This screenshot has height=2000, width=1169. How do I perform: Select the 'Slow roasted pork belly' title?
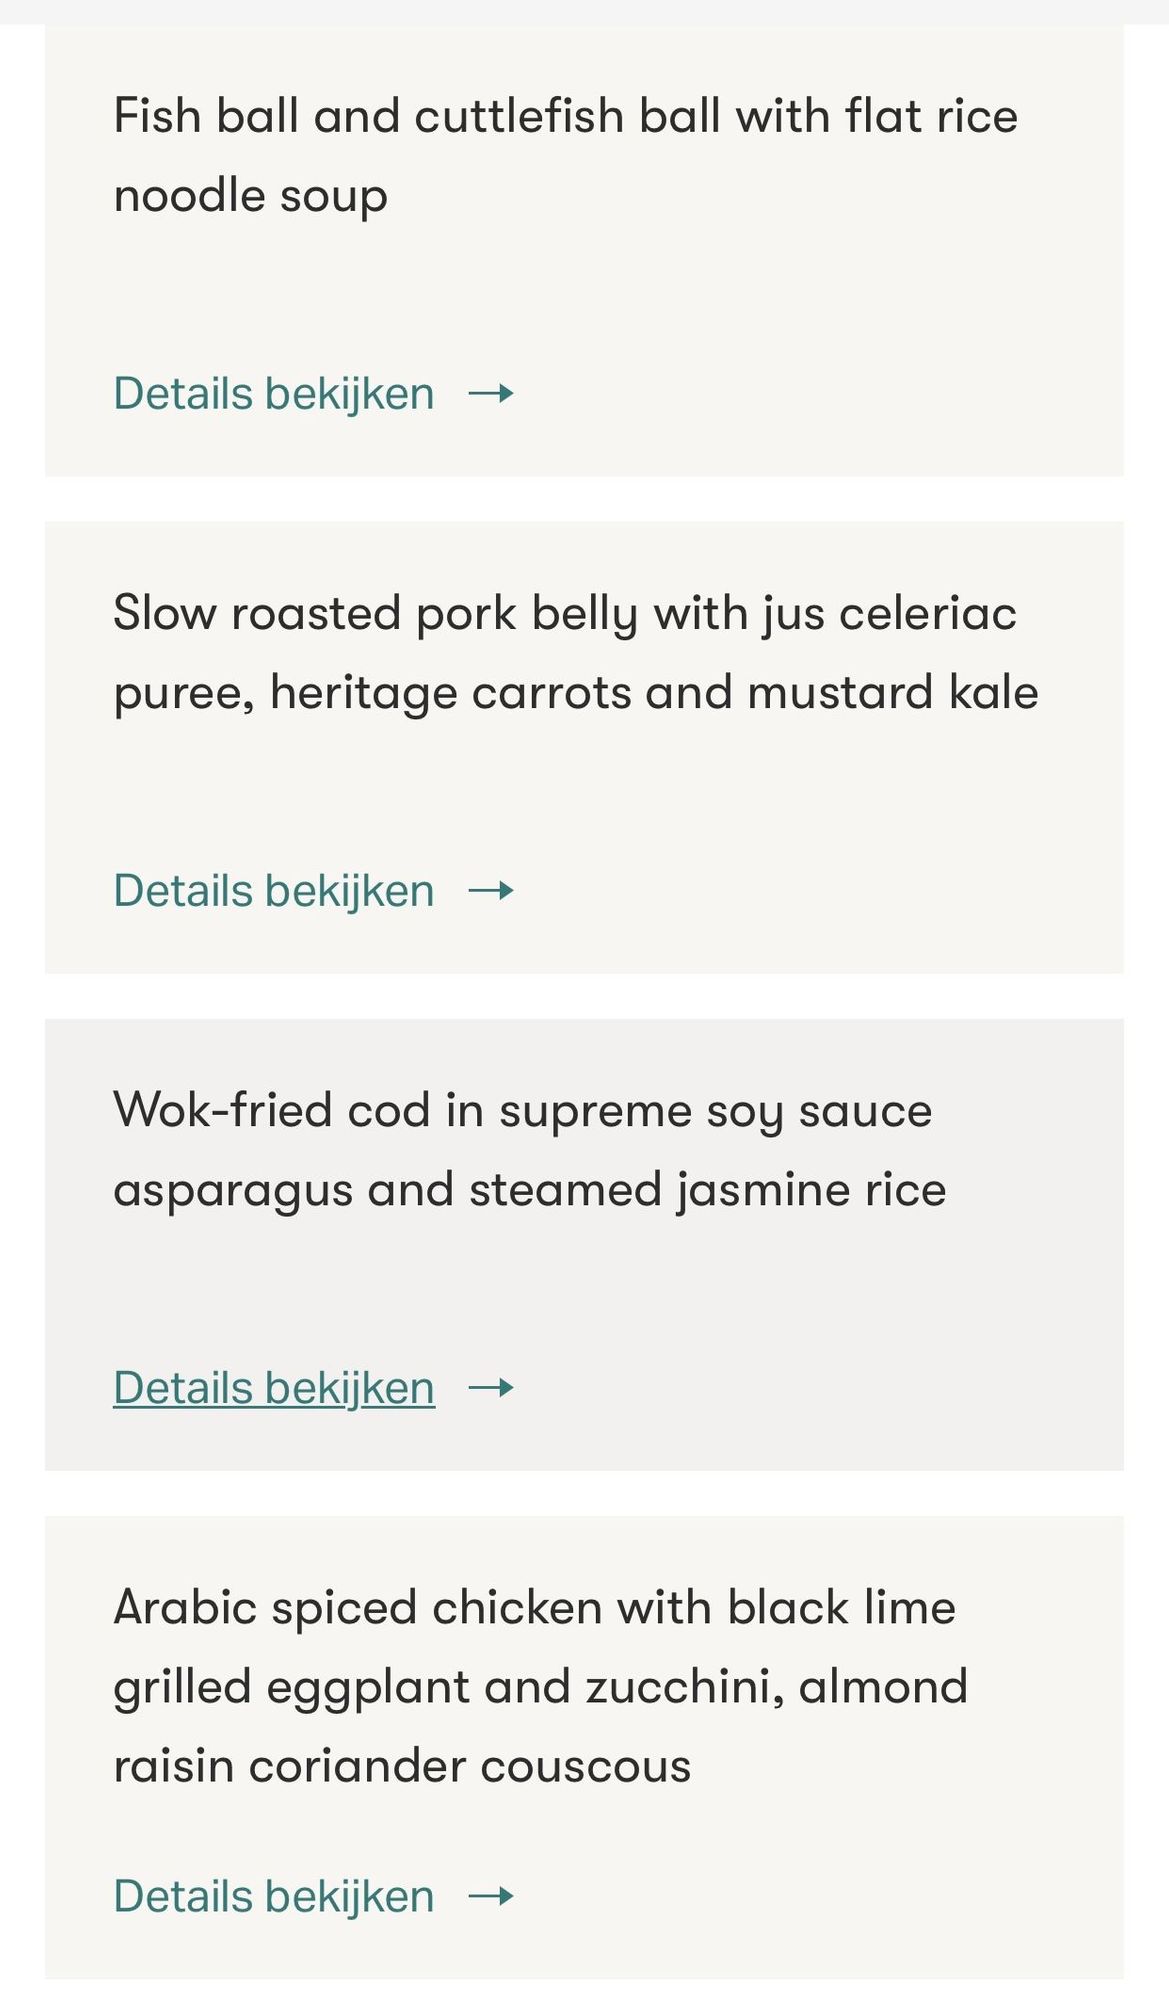(x=564, y=613)
